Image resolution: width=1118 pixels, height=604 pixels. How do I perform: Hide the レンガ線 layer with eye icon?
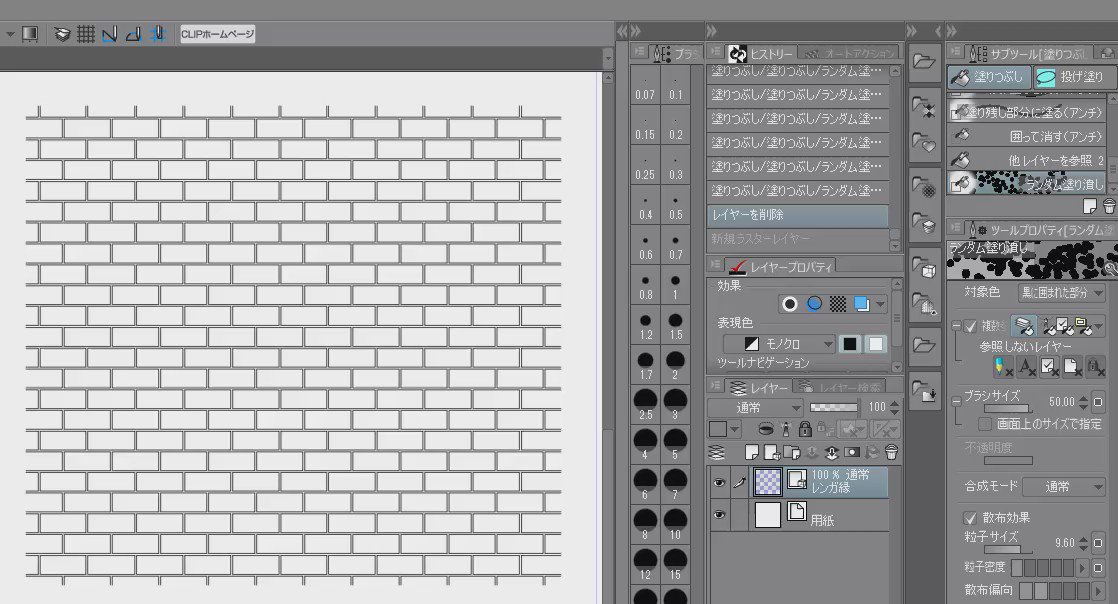pyautogui.click(x=719, y=482)
